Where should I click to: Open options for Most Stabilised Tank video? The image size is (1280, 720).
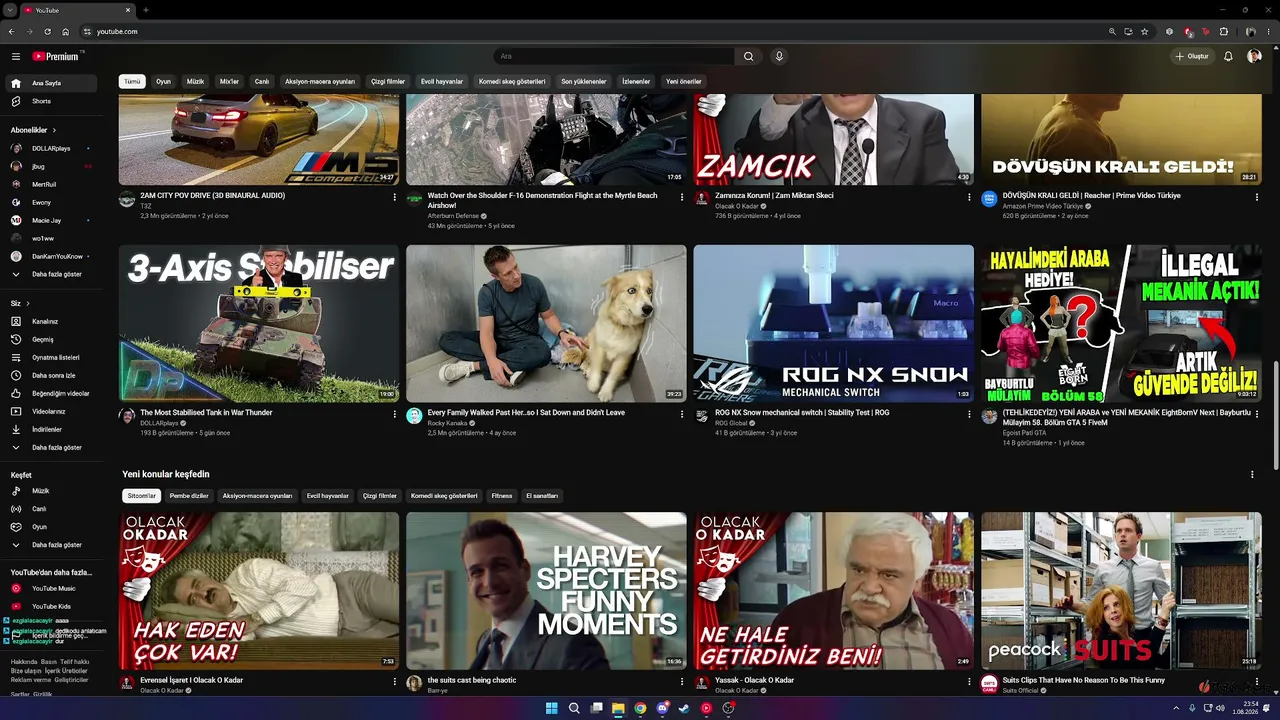[394, 414]
